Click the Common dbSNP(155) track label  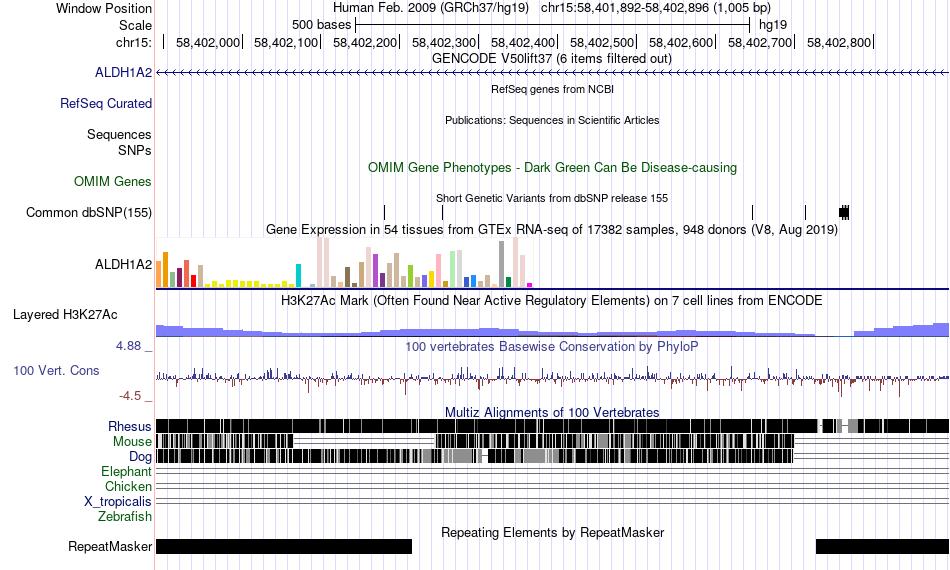89,213
